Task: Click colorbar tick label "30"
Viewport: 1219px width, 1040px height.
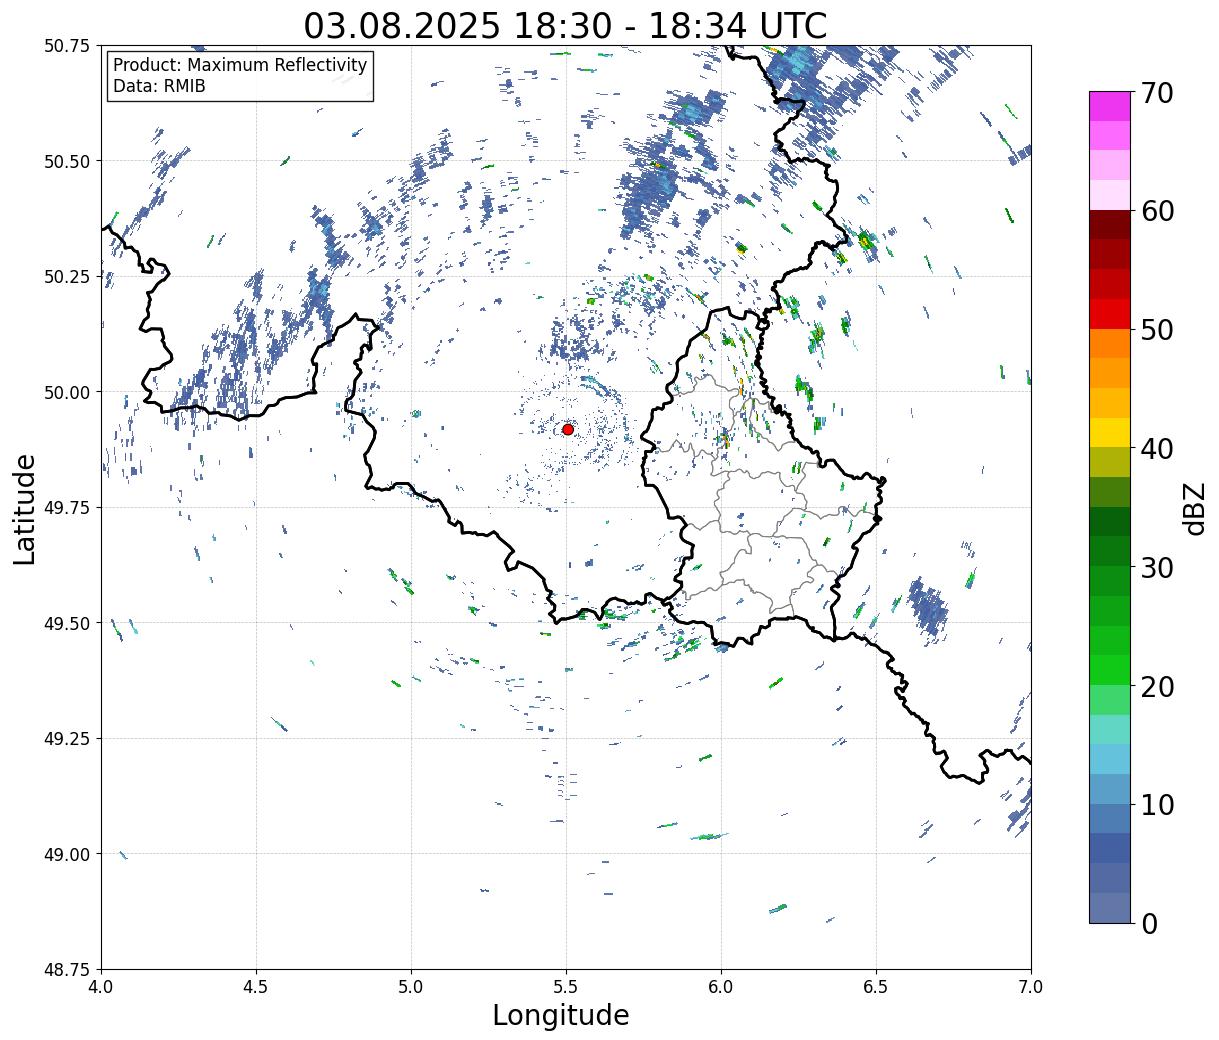Action: click(x=1157, y=567)
